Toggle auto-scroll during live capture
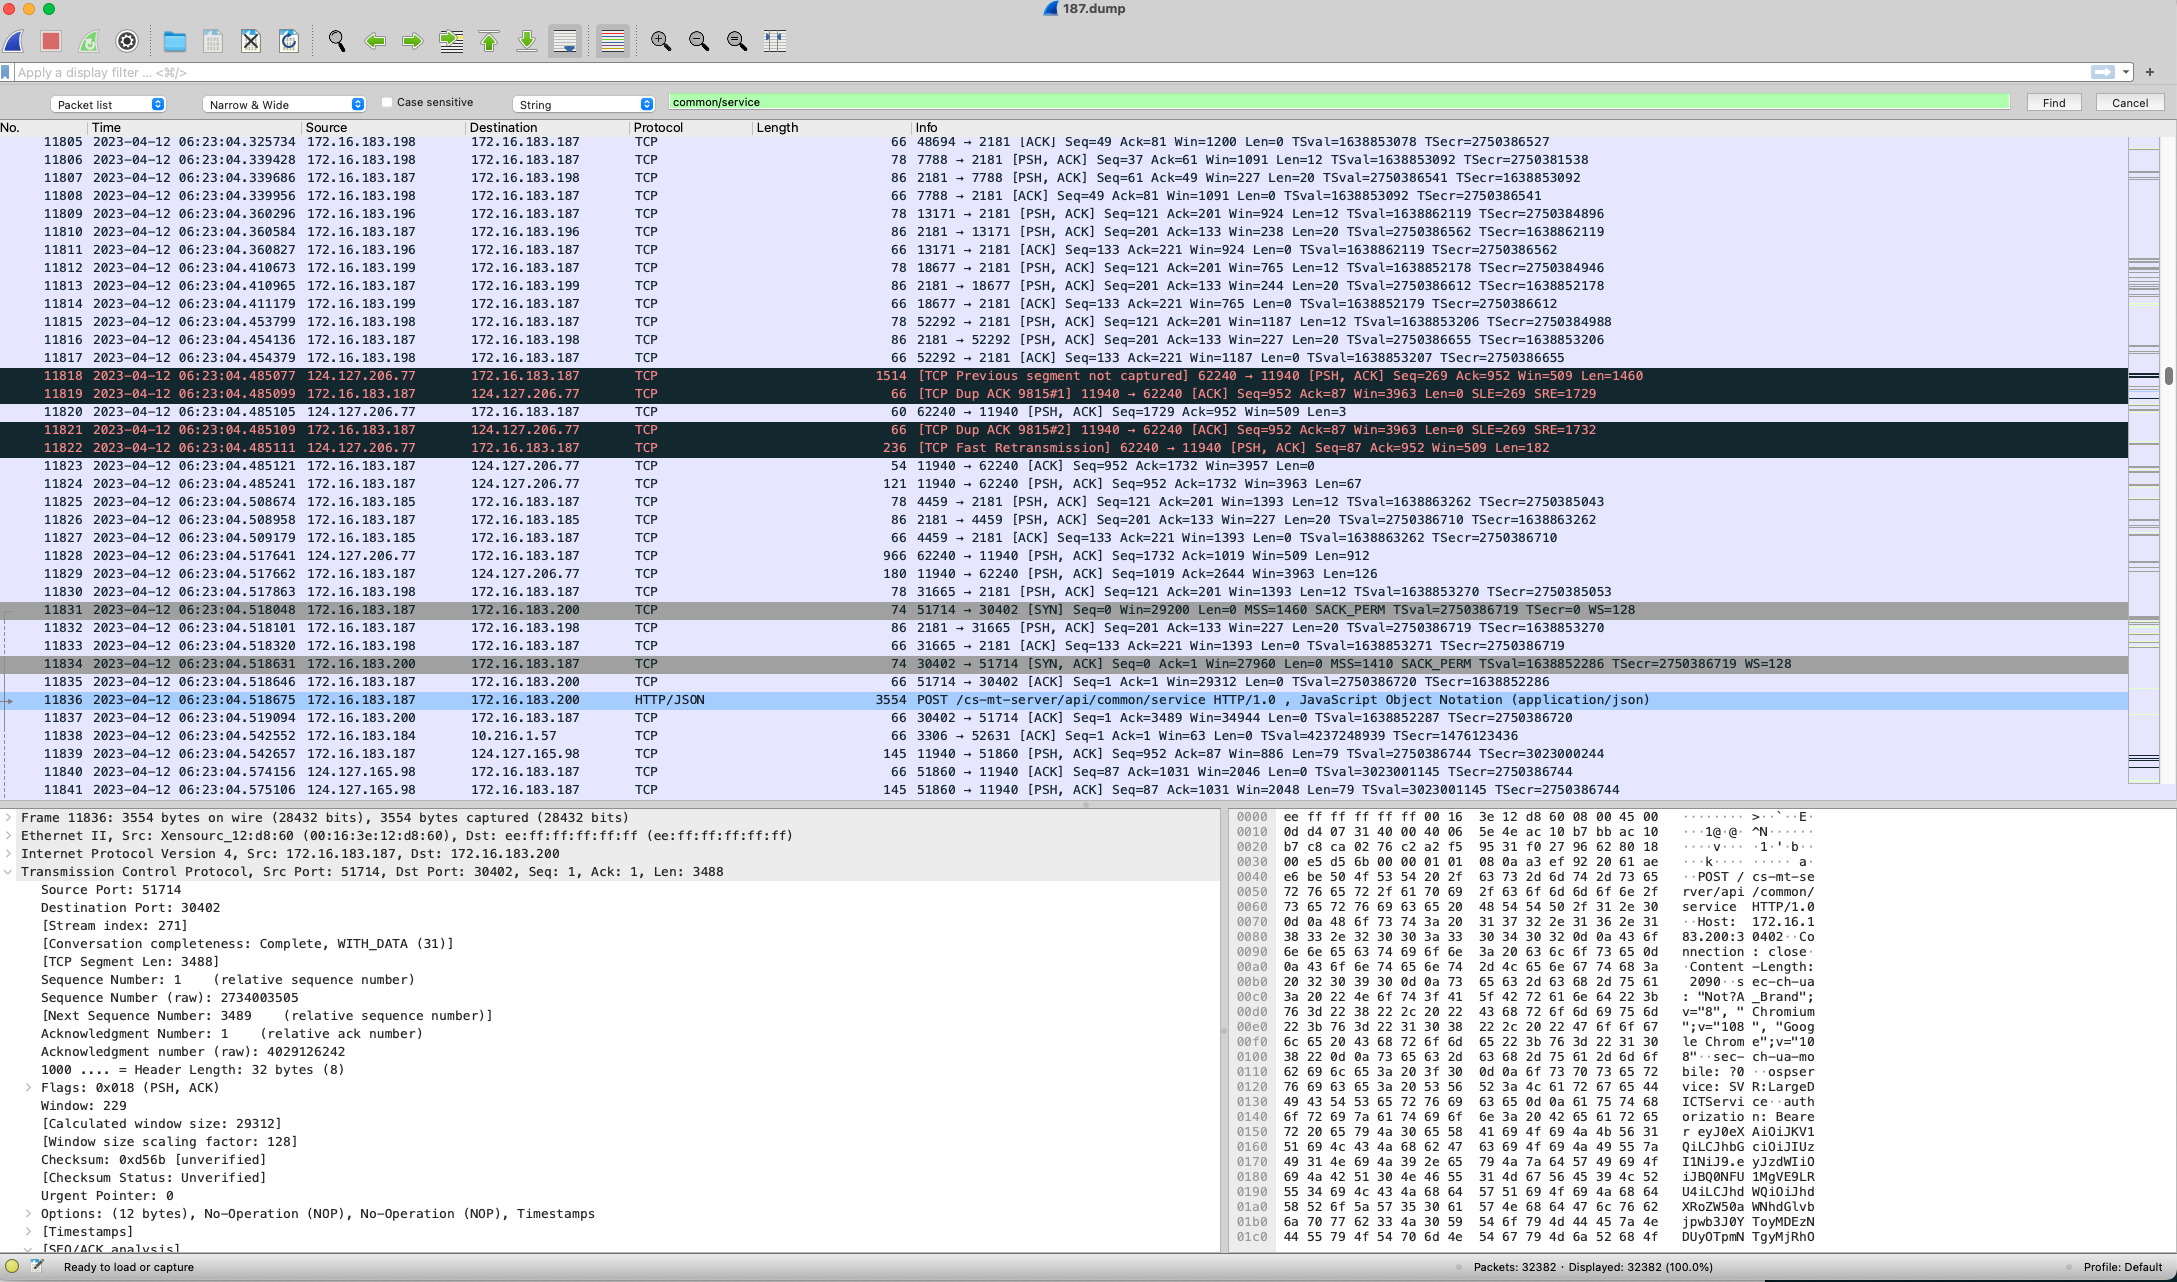The width and height of the screenshot is (2177, 1282). (x=564, y=41)
